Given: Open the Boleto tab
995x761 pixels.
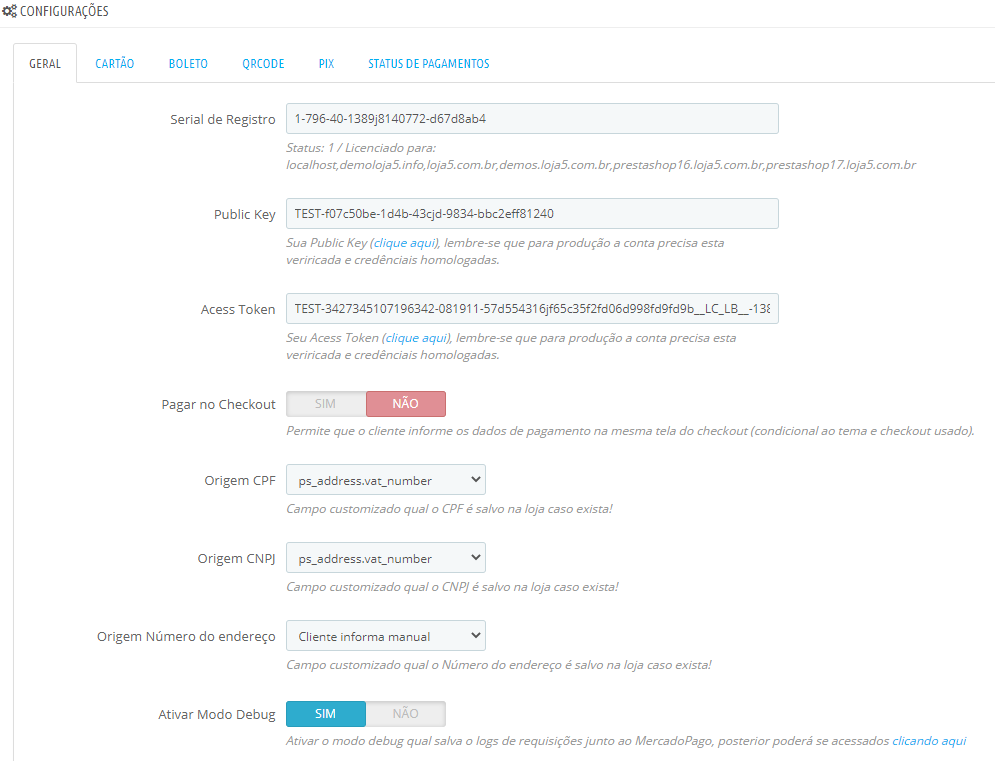Looking at the screenshot, I should [188, 64].
